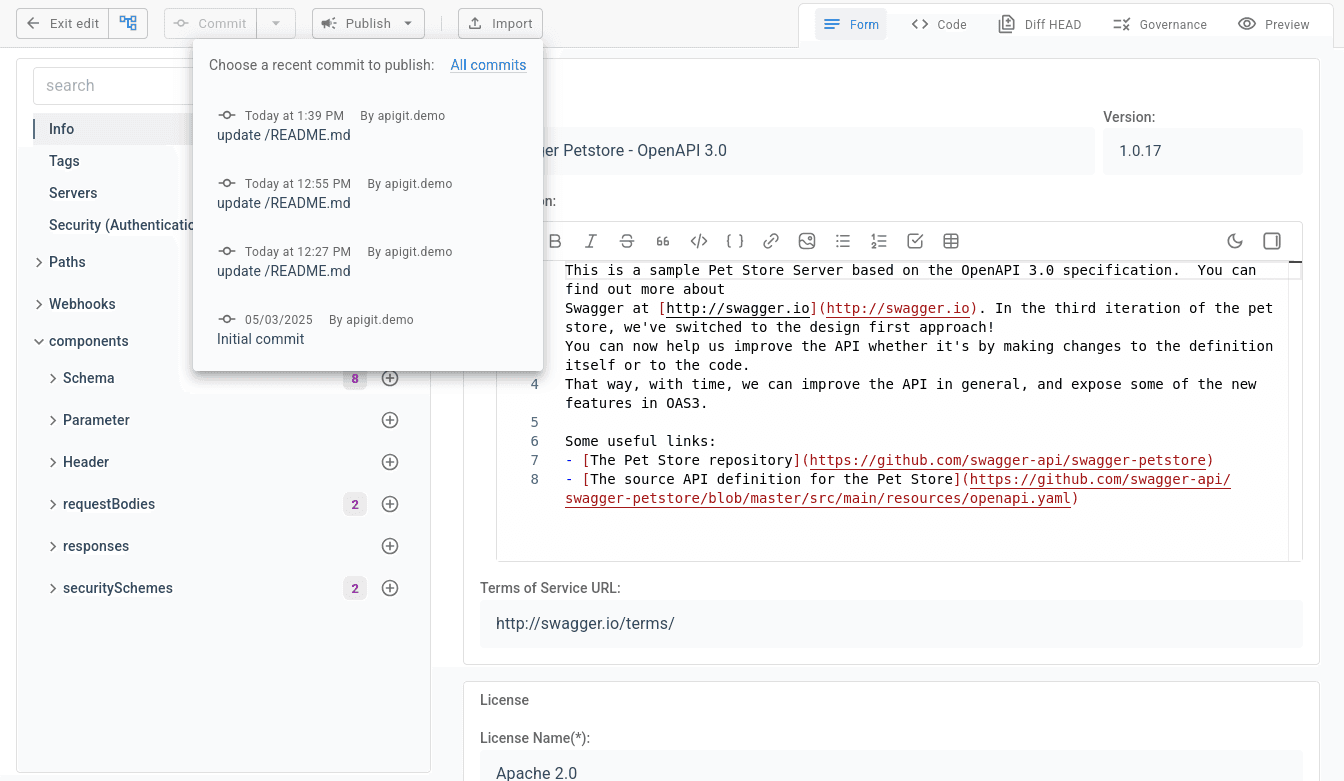Switch to the Code tab
This screenshot has width=1344, height=781.
coord(939,24)
